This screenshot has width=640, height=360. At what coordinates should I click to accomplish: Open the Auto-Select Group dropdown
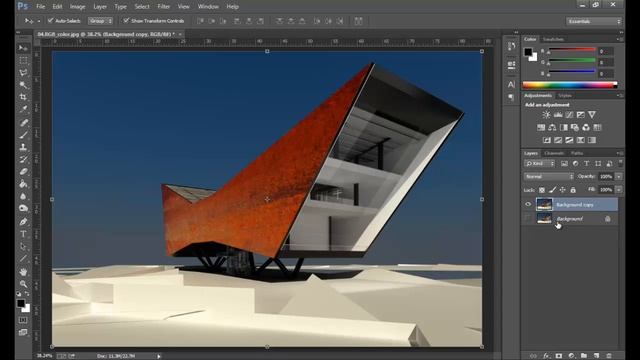[100, 21]
